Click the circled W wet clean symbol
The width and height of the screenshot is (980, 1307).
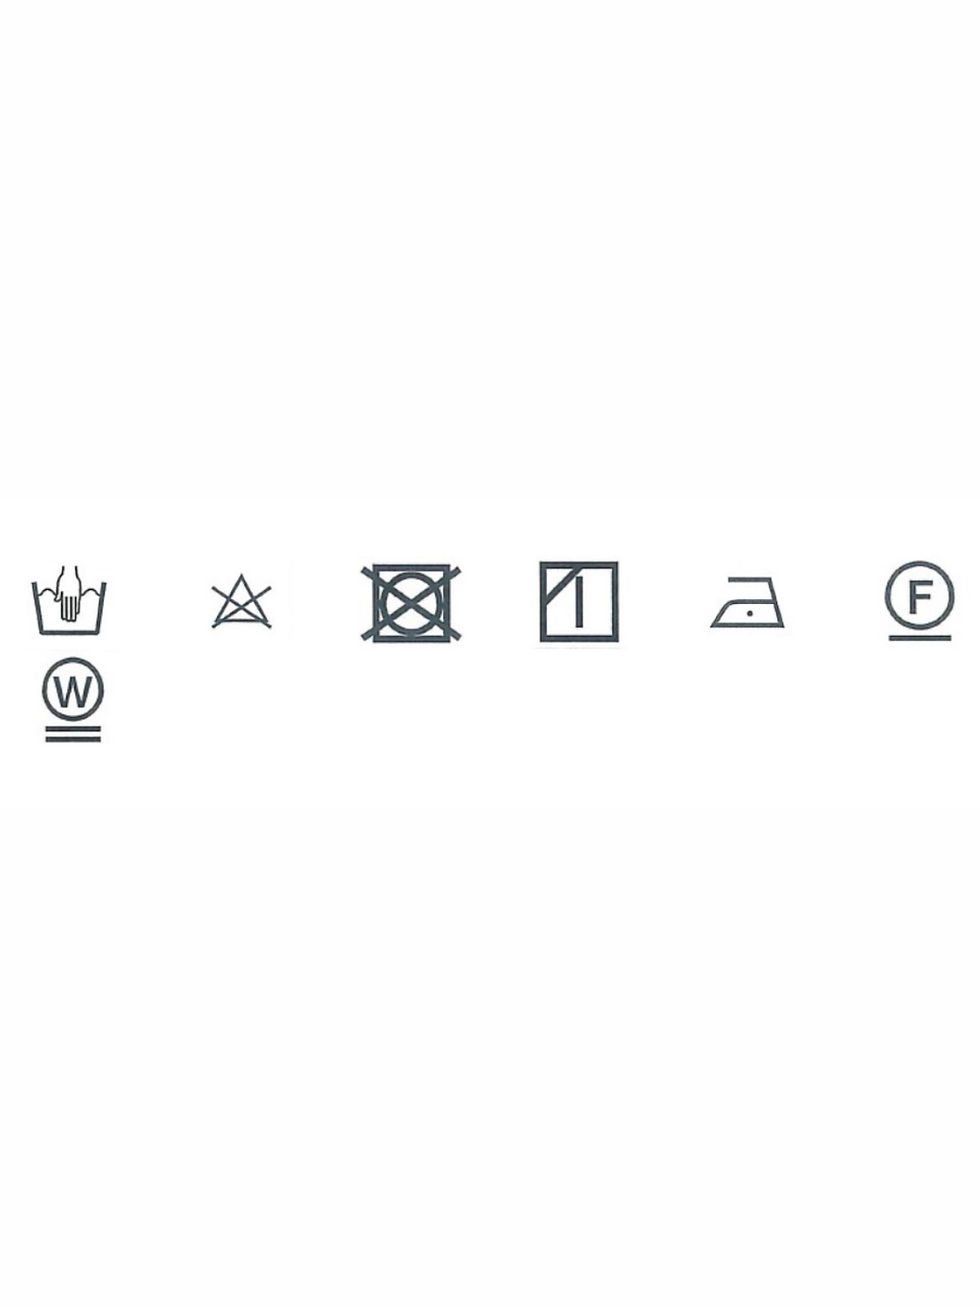coord(73,699)
